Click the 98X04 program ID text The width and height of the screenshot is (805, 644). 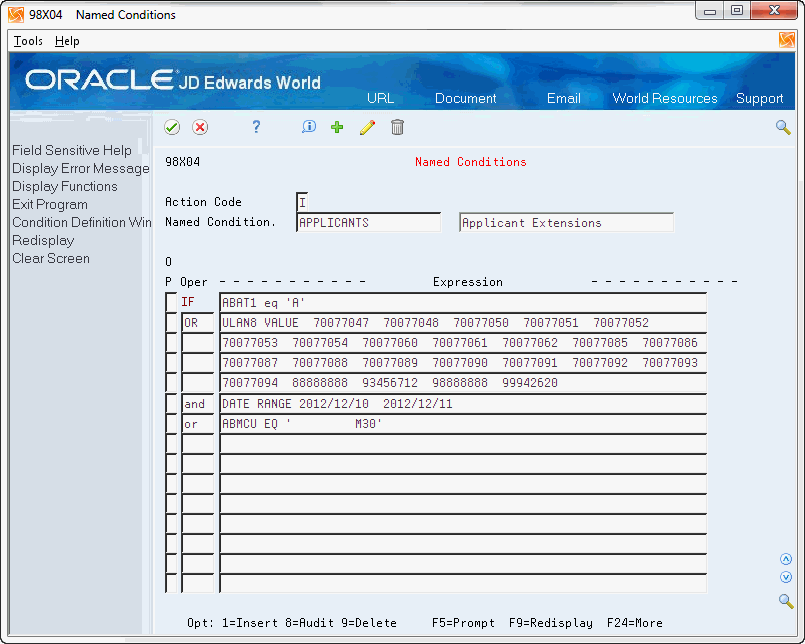click(x=182, y=162)
